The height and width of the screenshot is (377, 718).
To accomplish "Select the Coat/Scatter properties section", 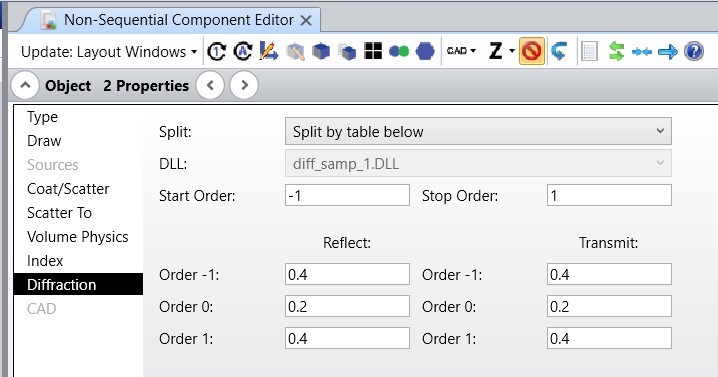I will (68, 189).
